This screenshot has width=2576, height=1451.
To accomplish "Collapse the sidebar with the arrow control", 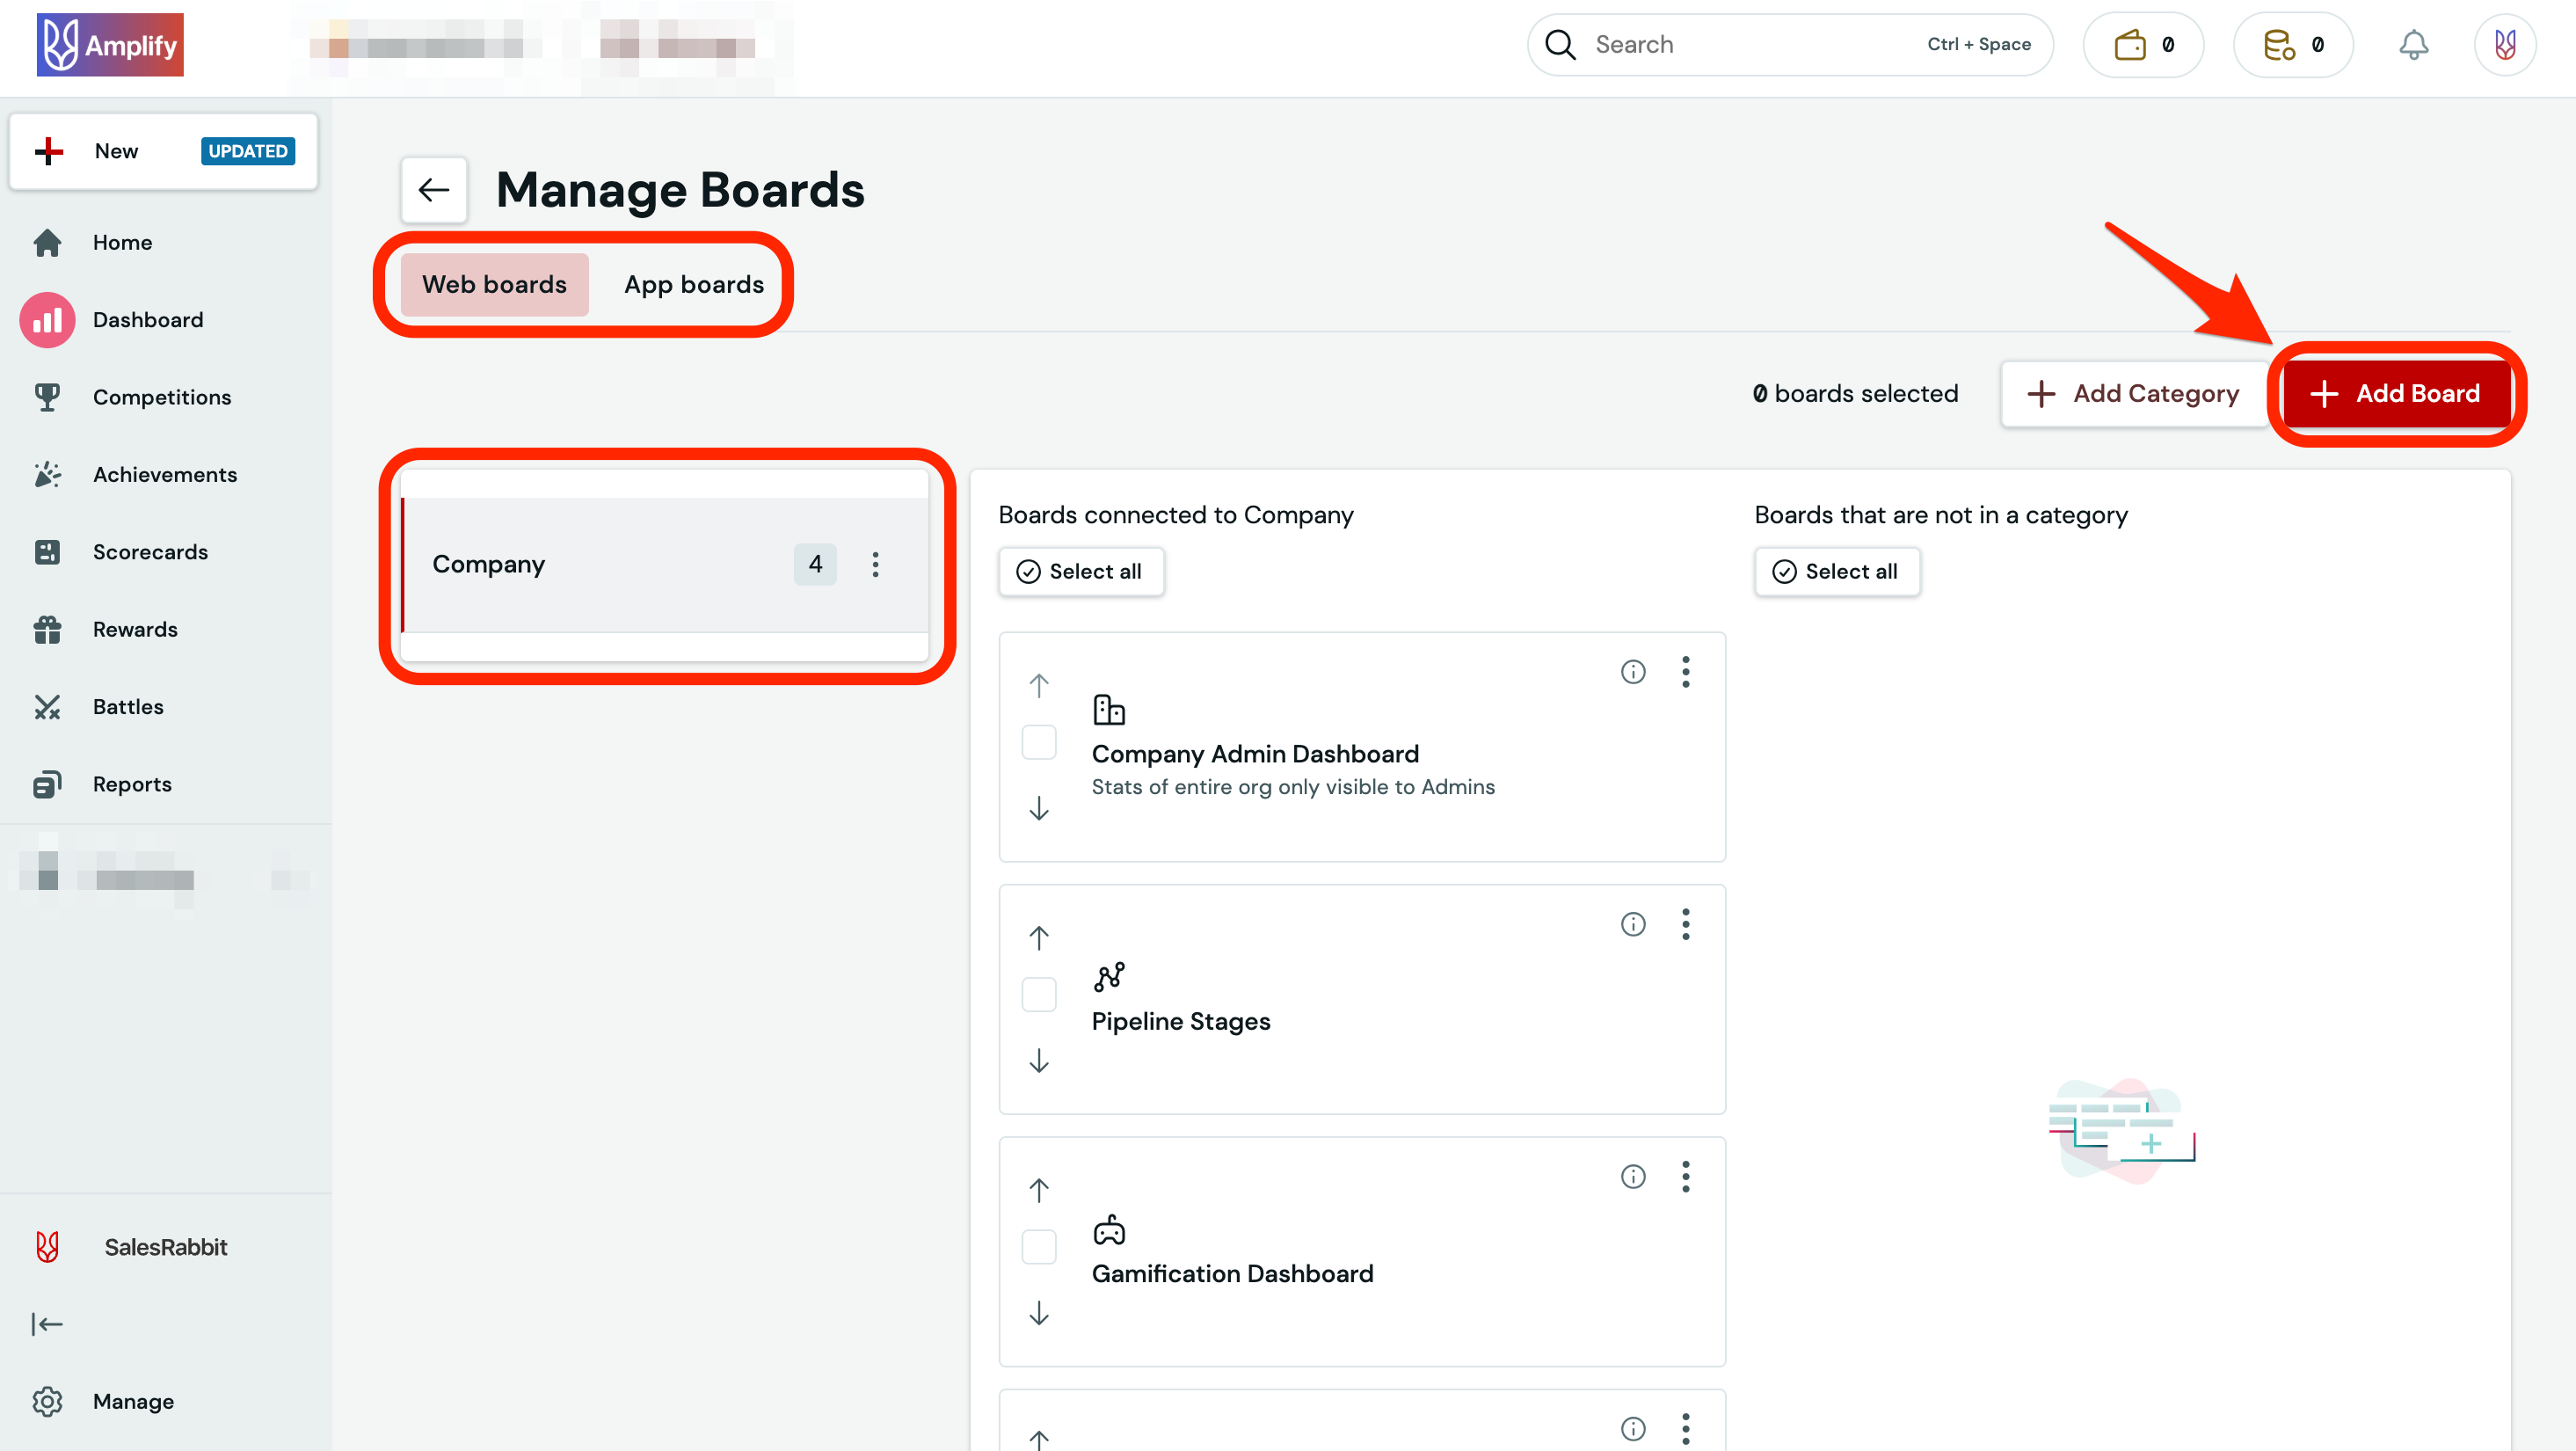I will tap(47, 1323).
